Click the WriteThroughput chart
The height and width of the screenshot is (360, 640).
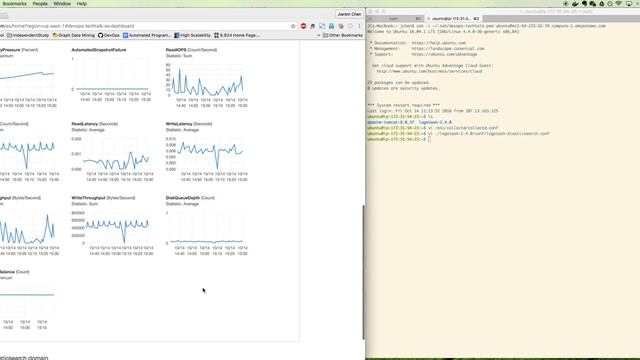click(x=112, y=233)
